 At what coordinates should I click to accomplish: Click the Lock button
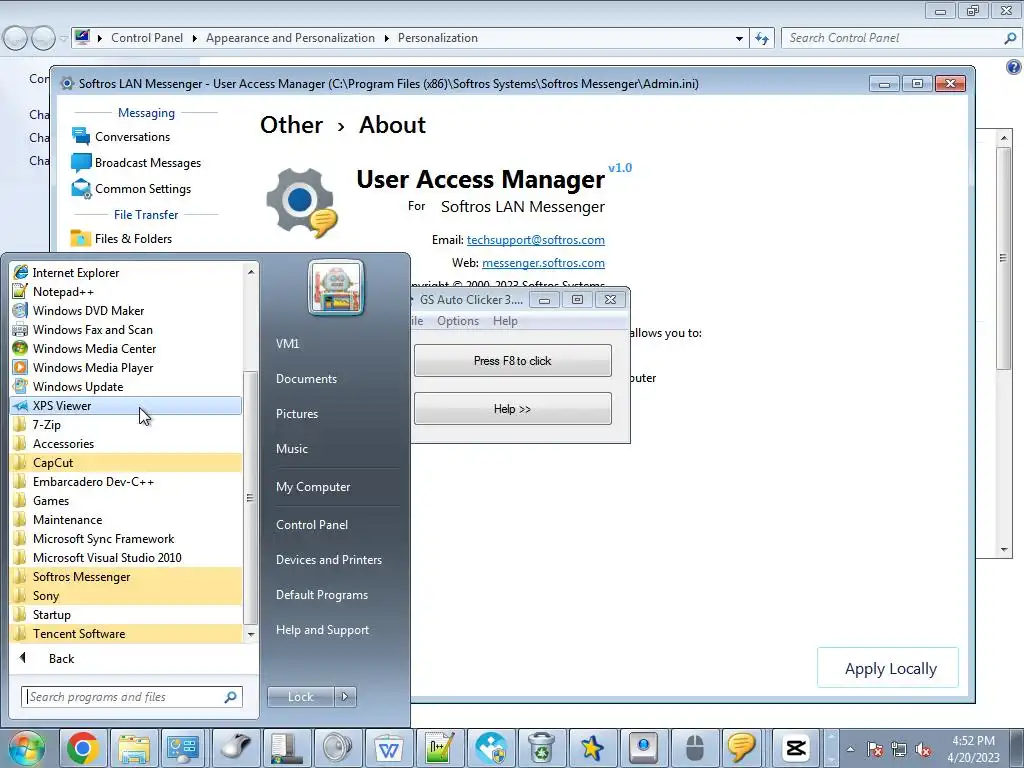300,697
